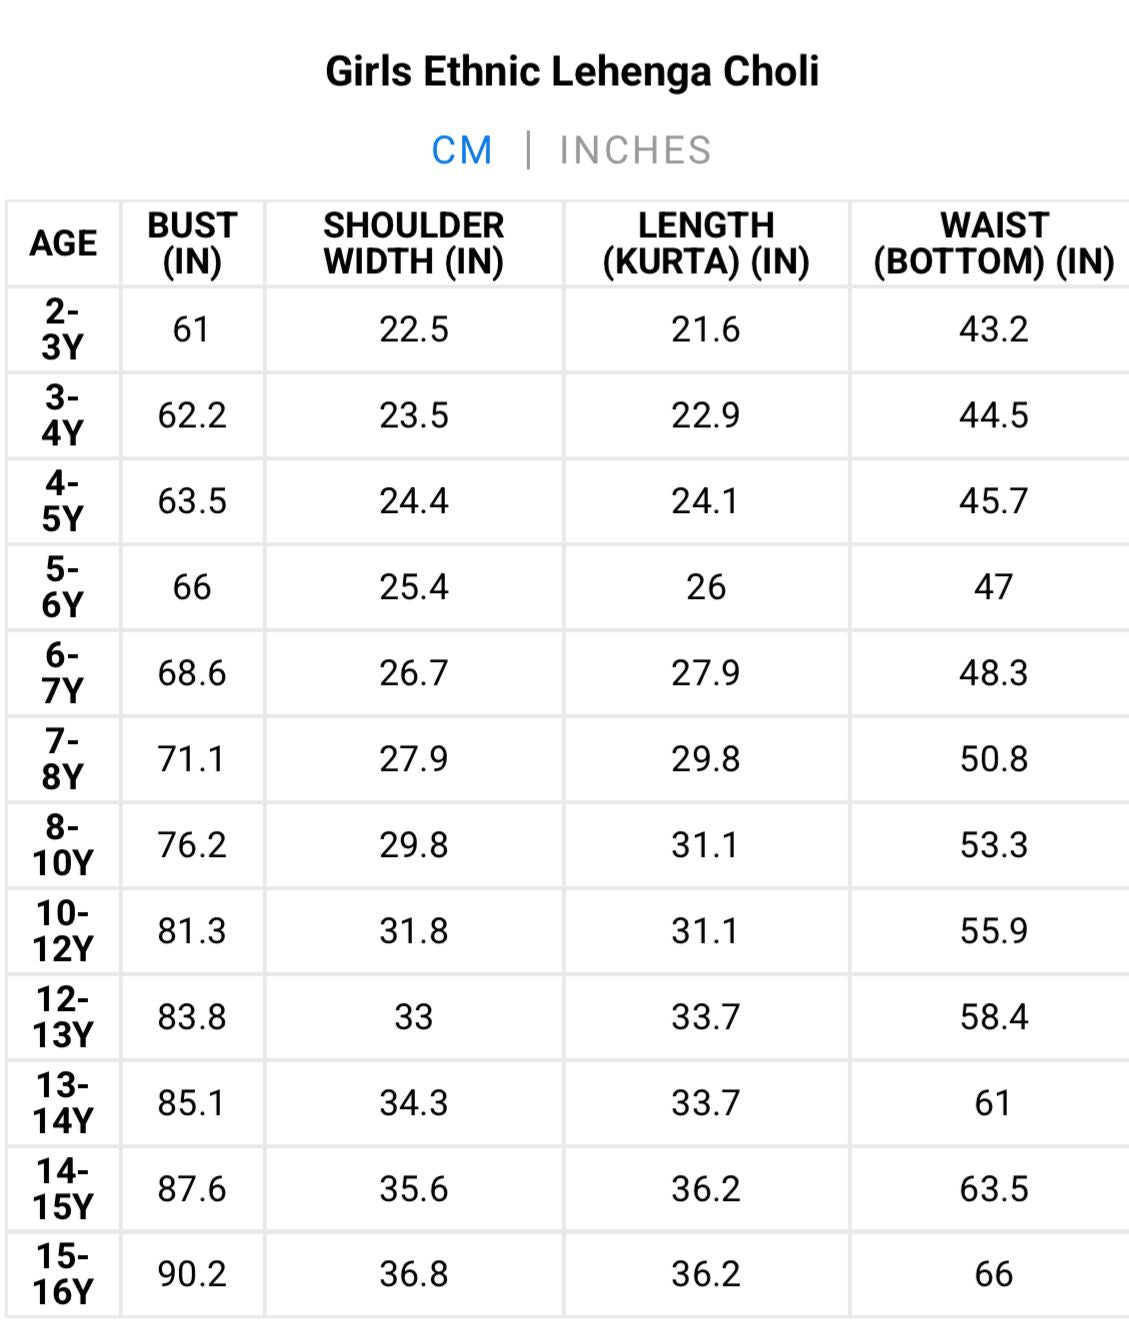
Task: Switch units to INCHES
Action: pyautogui.click(x=635, y=150)
